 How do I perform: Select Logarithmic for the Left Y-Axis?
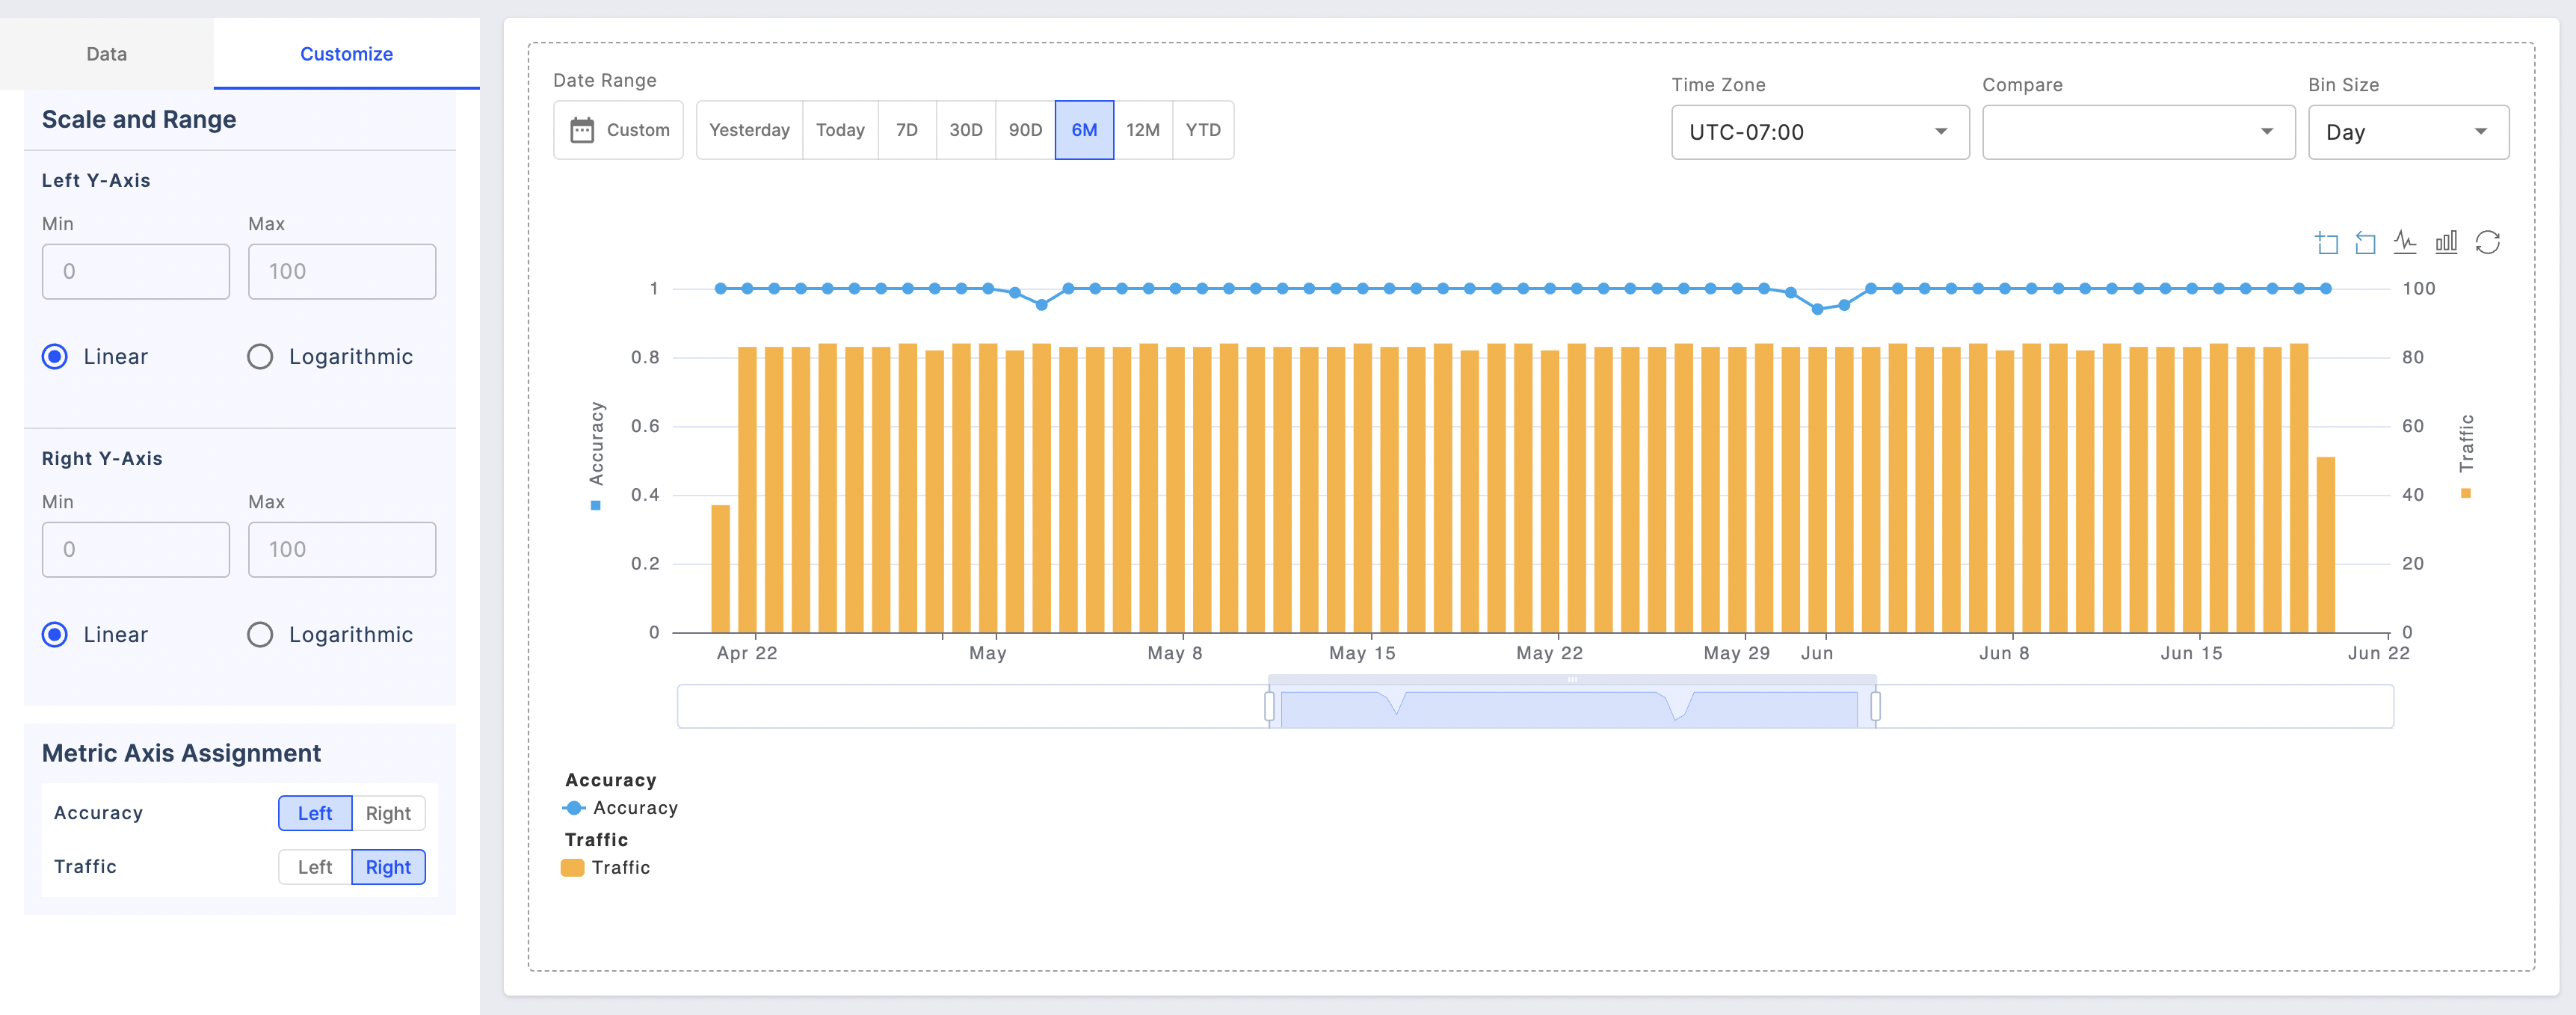coord(260,357)
